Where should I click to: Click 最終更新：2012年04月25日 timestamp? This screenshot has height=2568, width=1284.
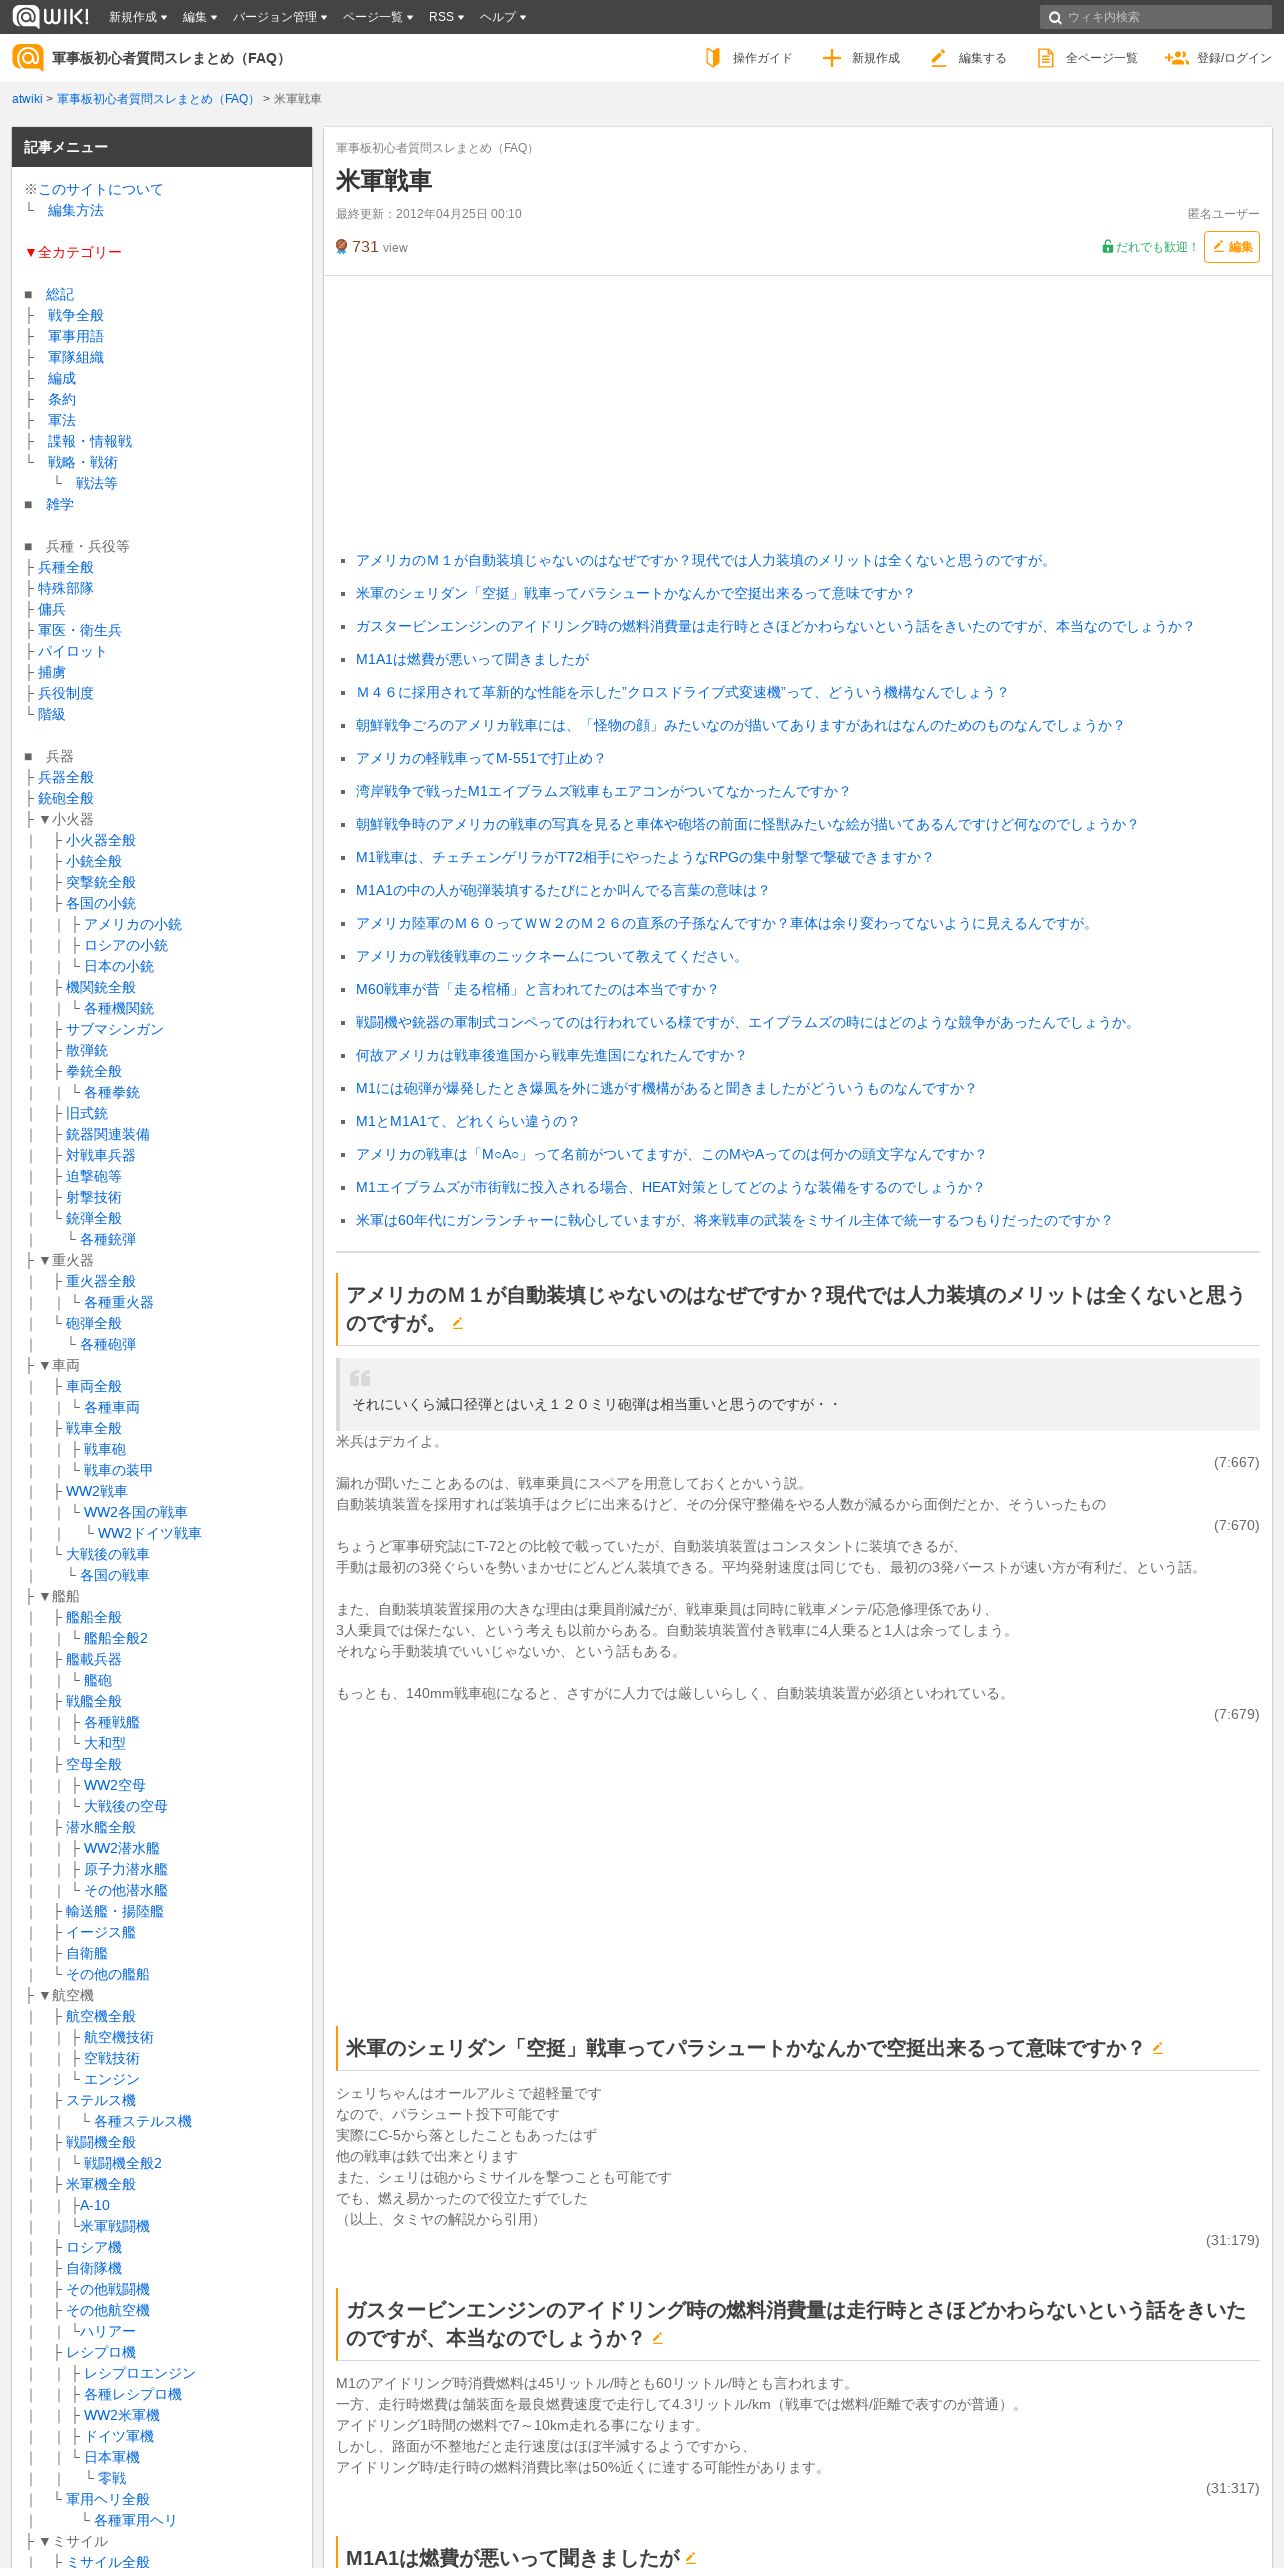(x=428, y=214)
